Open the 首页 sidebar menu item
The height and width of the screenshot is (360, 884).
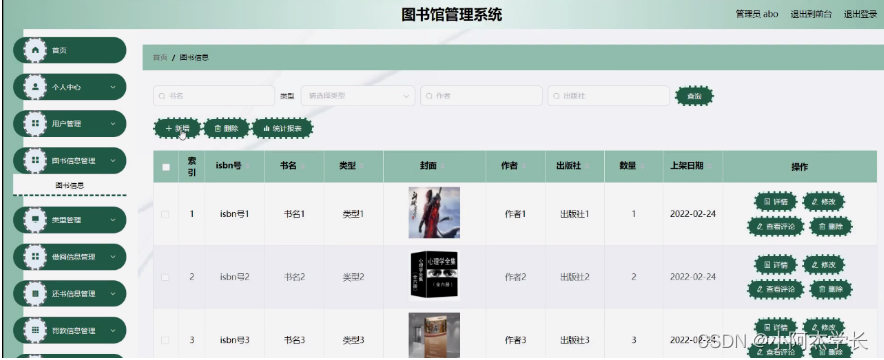coord(69,50)
